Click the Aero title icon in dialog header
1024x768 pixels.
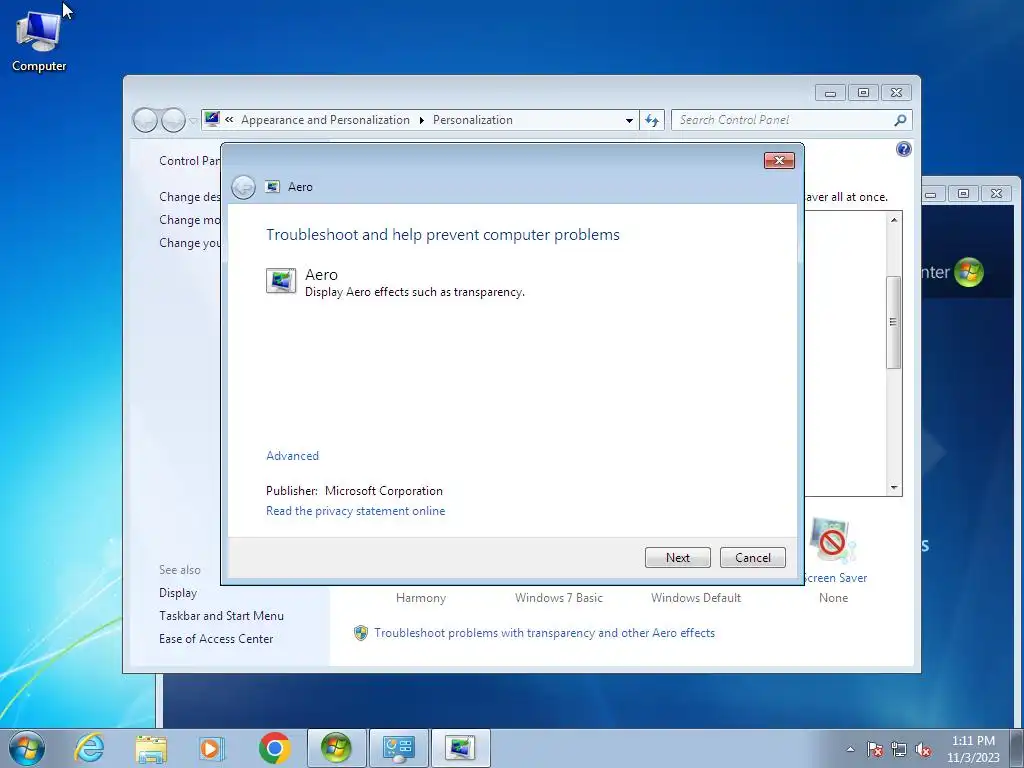click(x=272, y=187)
